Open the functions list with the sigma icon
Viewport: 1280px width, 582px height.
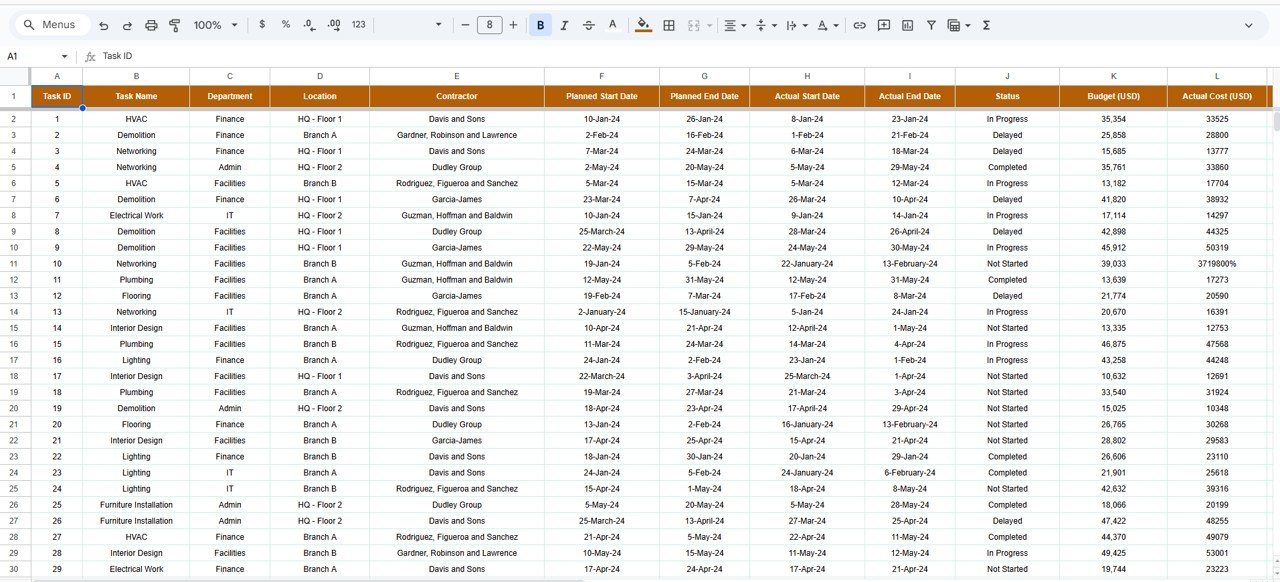(985, 25)
